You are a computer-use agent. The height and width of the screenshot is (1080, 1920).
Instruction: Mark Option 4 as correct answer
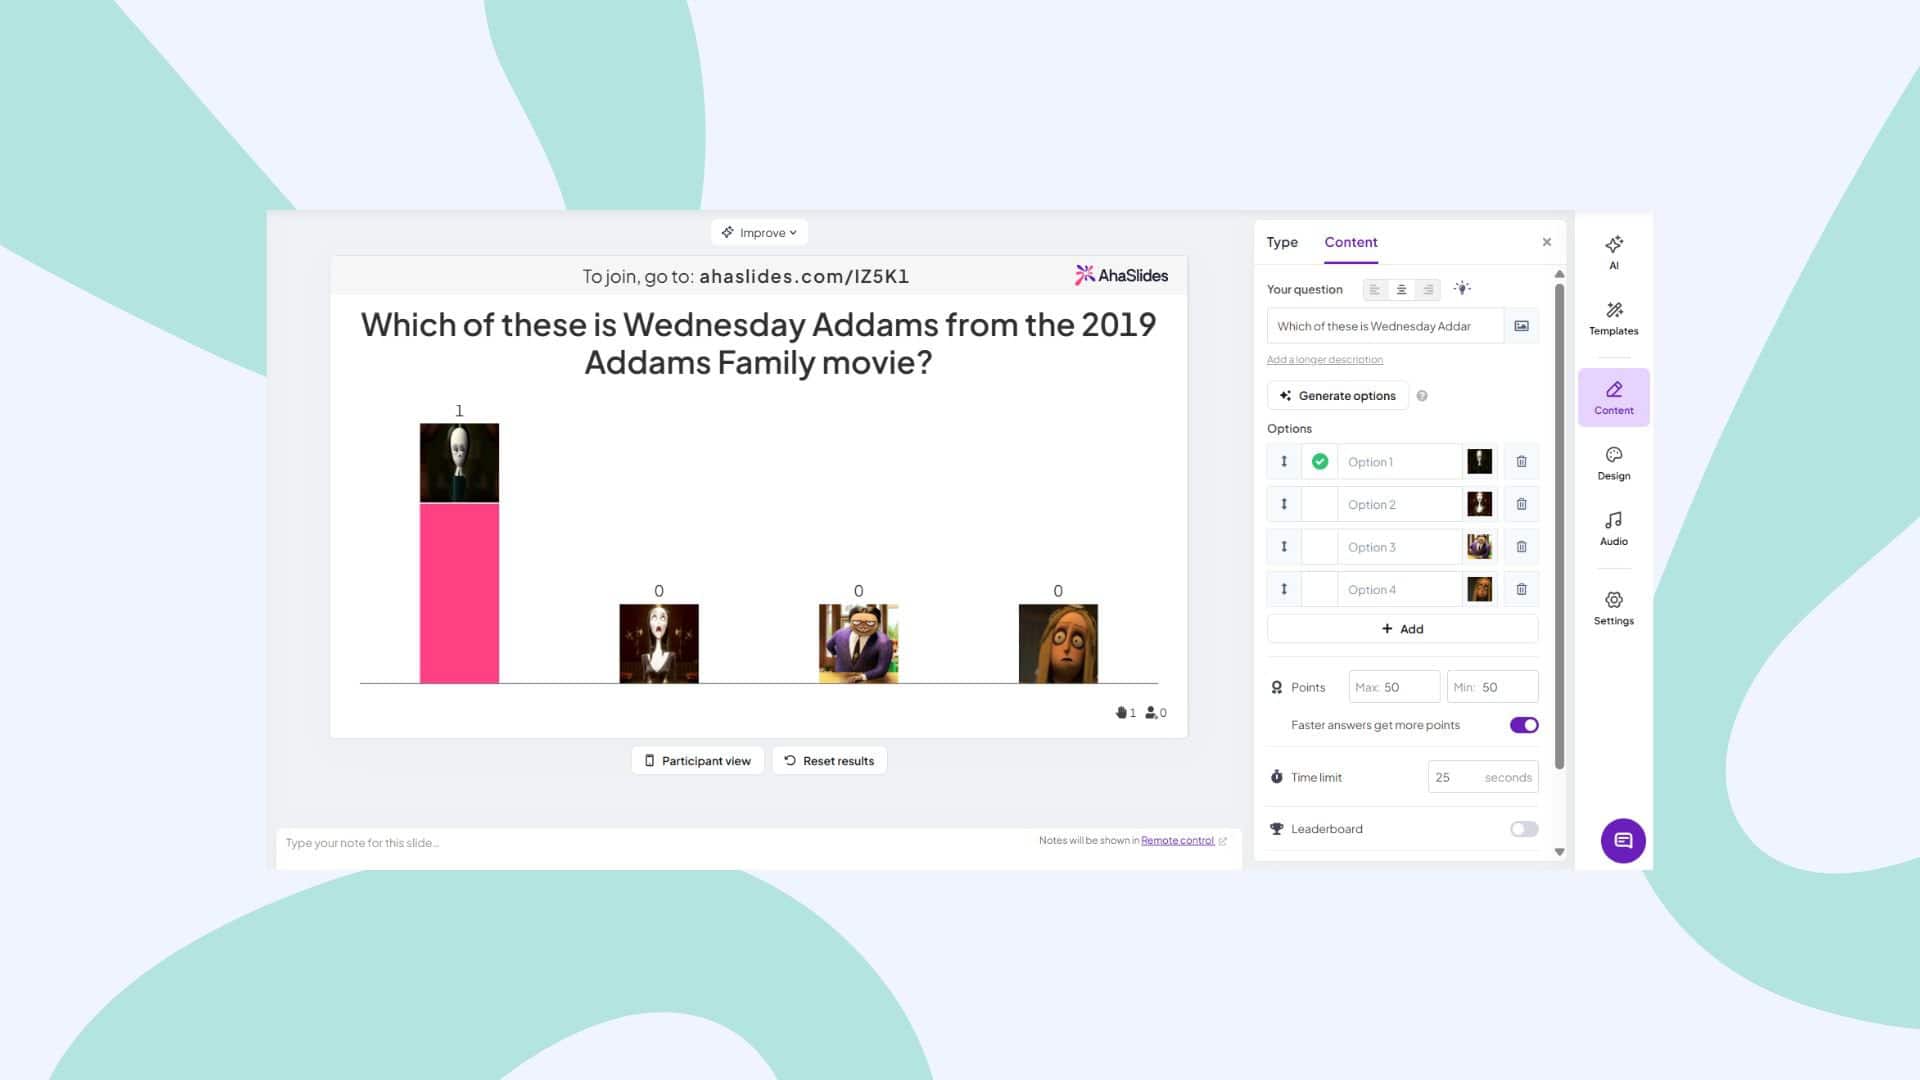(1320, 590)
